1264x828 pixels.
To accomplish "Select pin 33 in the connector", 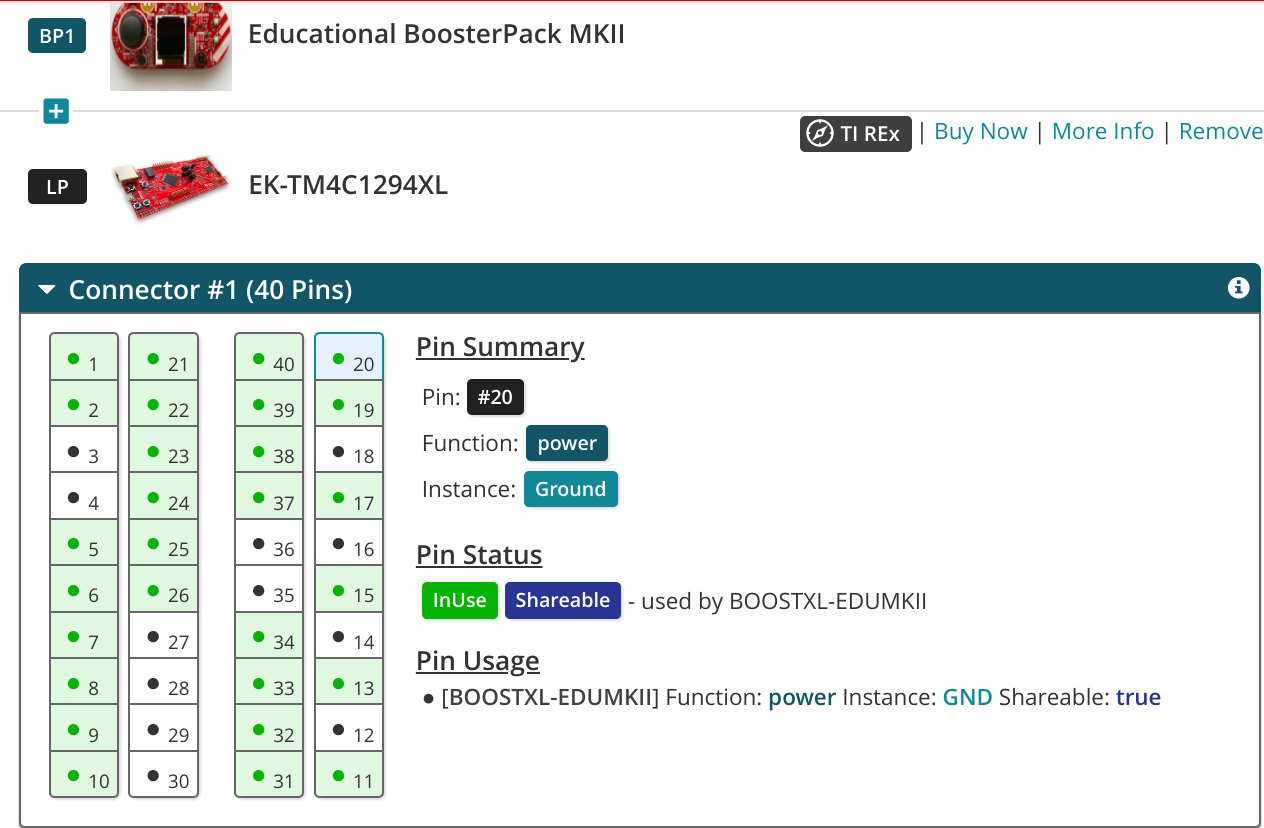I will 269,682.
